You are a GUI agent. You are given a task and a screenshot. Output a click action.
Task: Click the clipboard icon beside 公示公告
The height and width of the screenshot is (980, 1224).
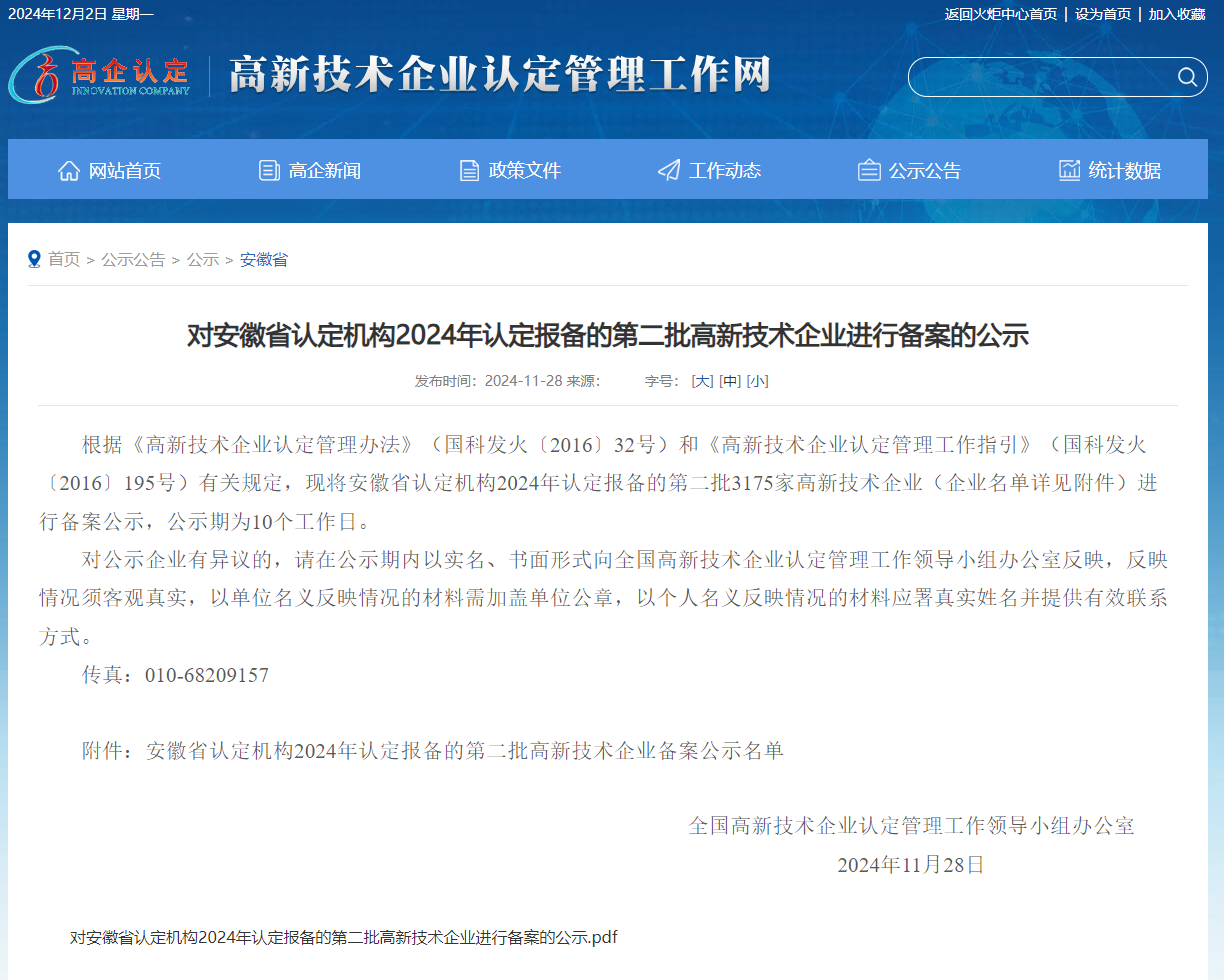[869, 170]
